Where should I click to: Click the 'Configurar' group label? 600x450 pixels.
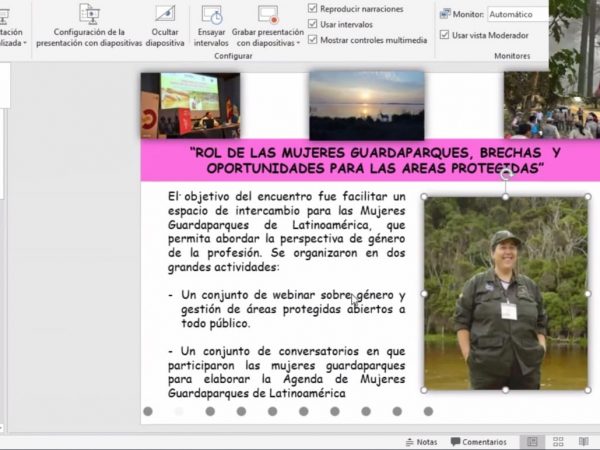point(233,56)
